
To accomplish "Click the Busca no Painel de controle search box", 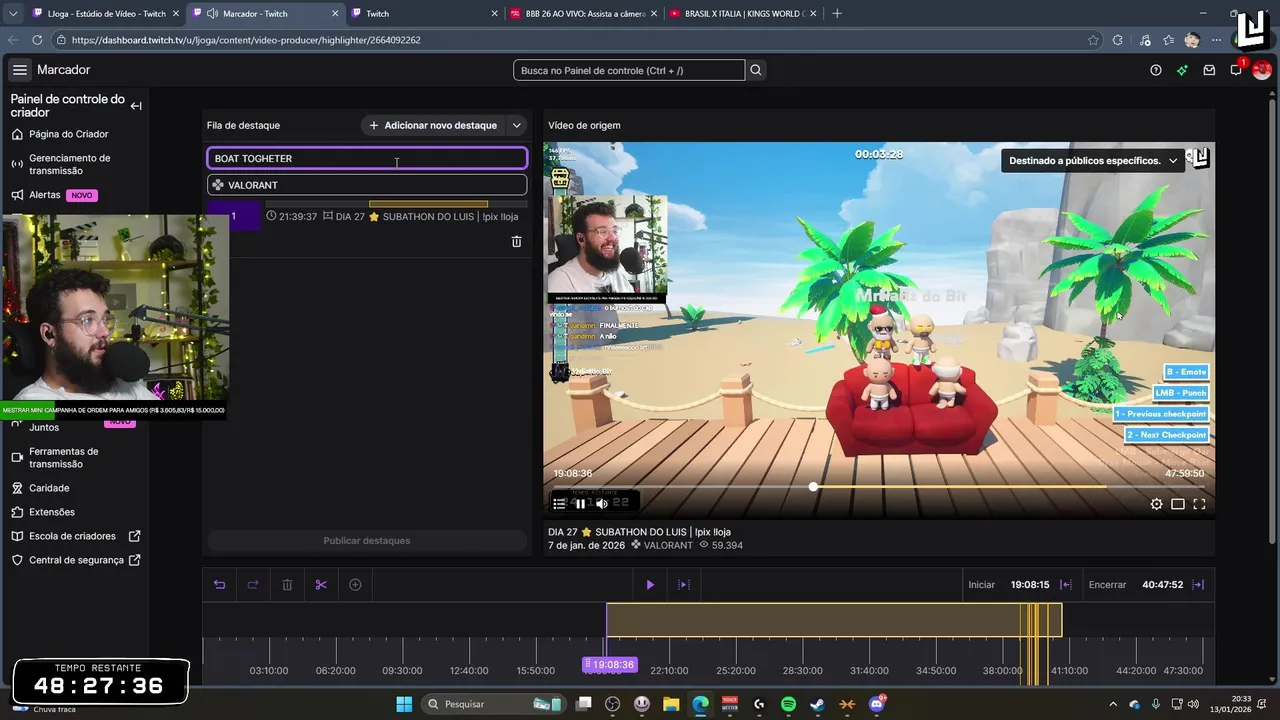I will tap(629, 70).
